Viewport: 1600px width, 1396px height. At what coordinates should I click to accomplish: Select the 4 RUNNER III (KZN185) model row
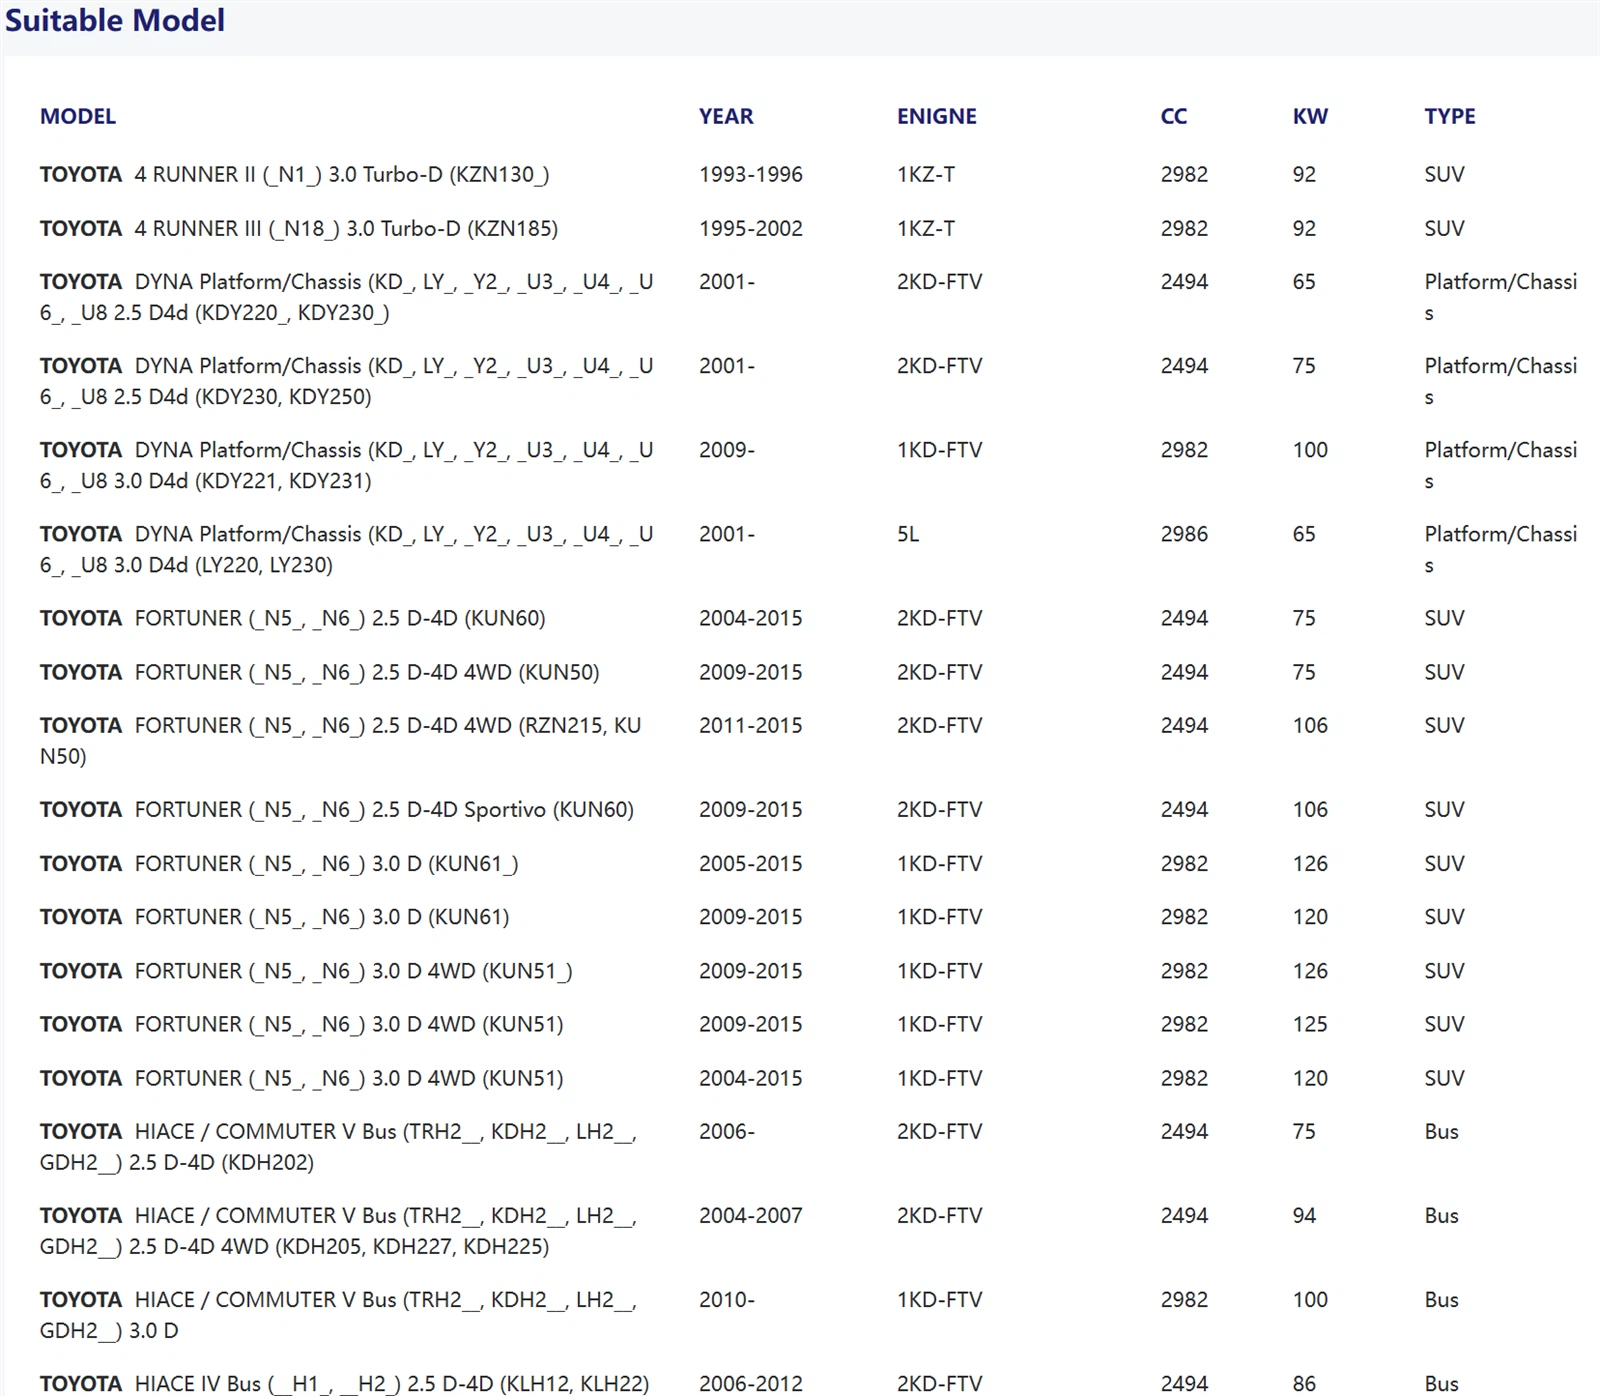[299, 228]
